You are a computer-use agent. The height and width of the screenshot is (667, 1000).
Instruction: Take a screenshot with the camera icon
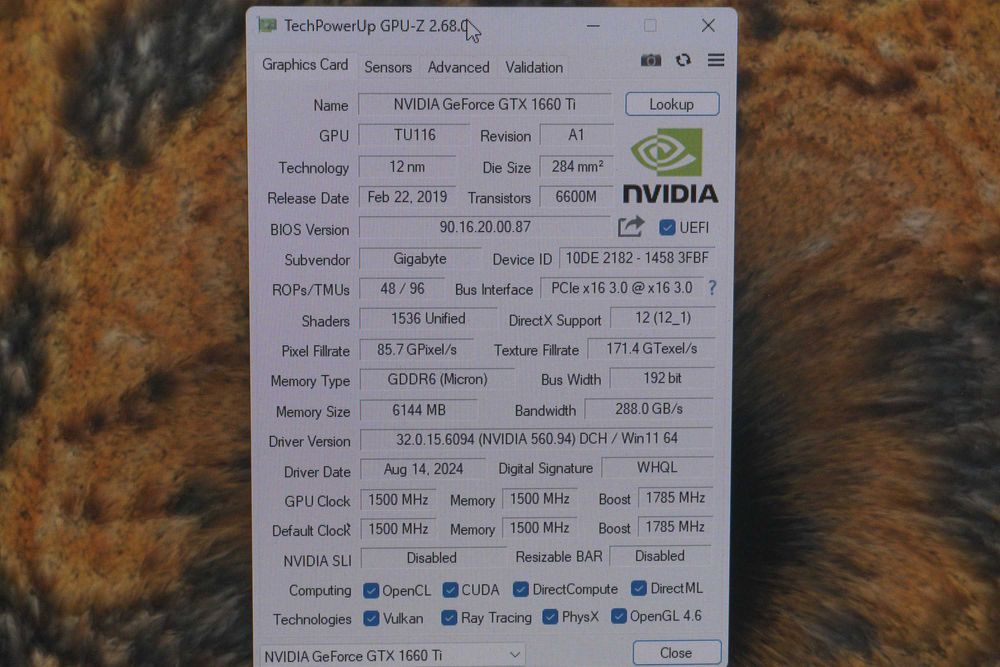click(651, 60)
